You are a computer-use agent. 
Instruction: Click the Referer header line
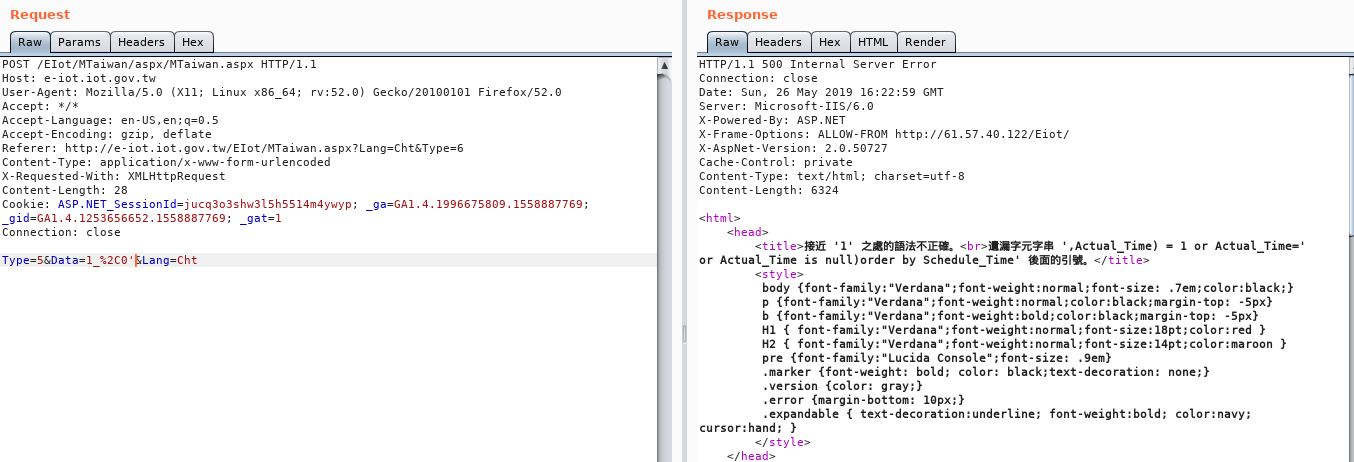coord(233,148)
